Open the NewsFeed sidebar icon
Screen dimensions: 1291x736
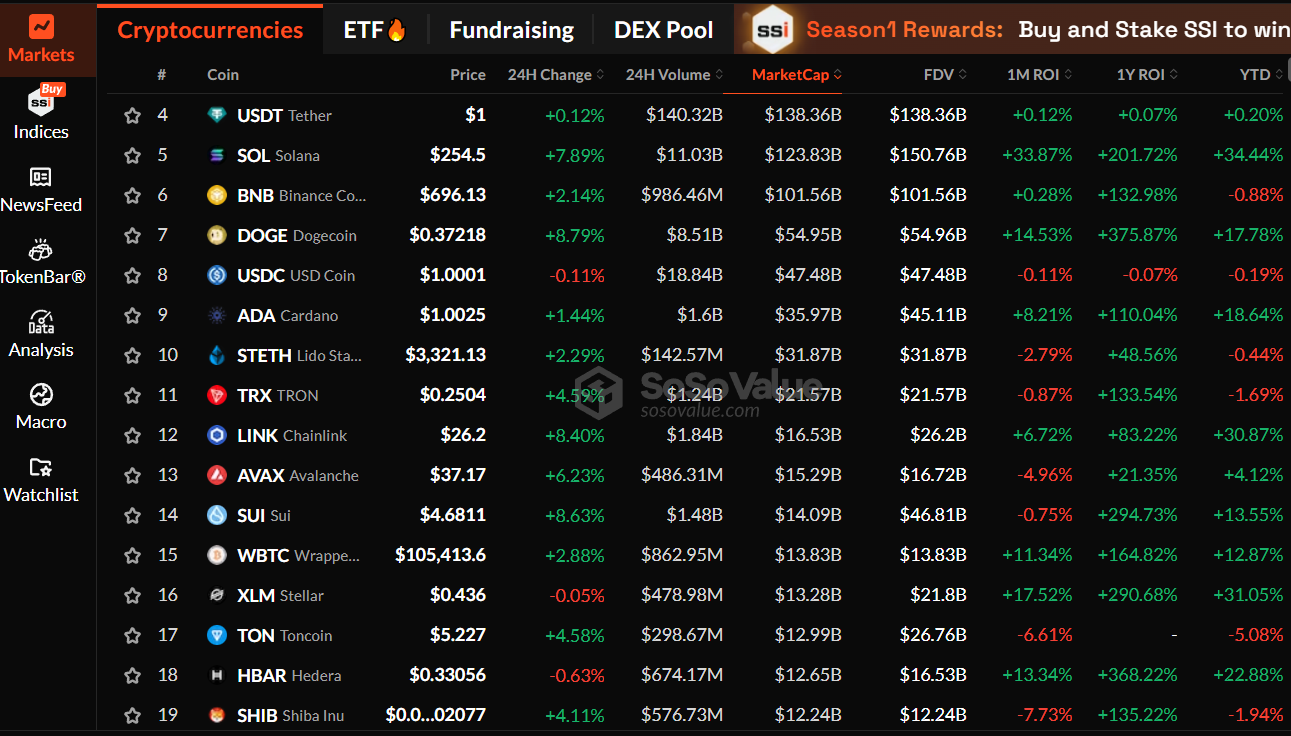(x=41, y=177)
